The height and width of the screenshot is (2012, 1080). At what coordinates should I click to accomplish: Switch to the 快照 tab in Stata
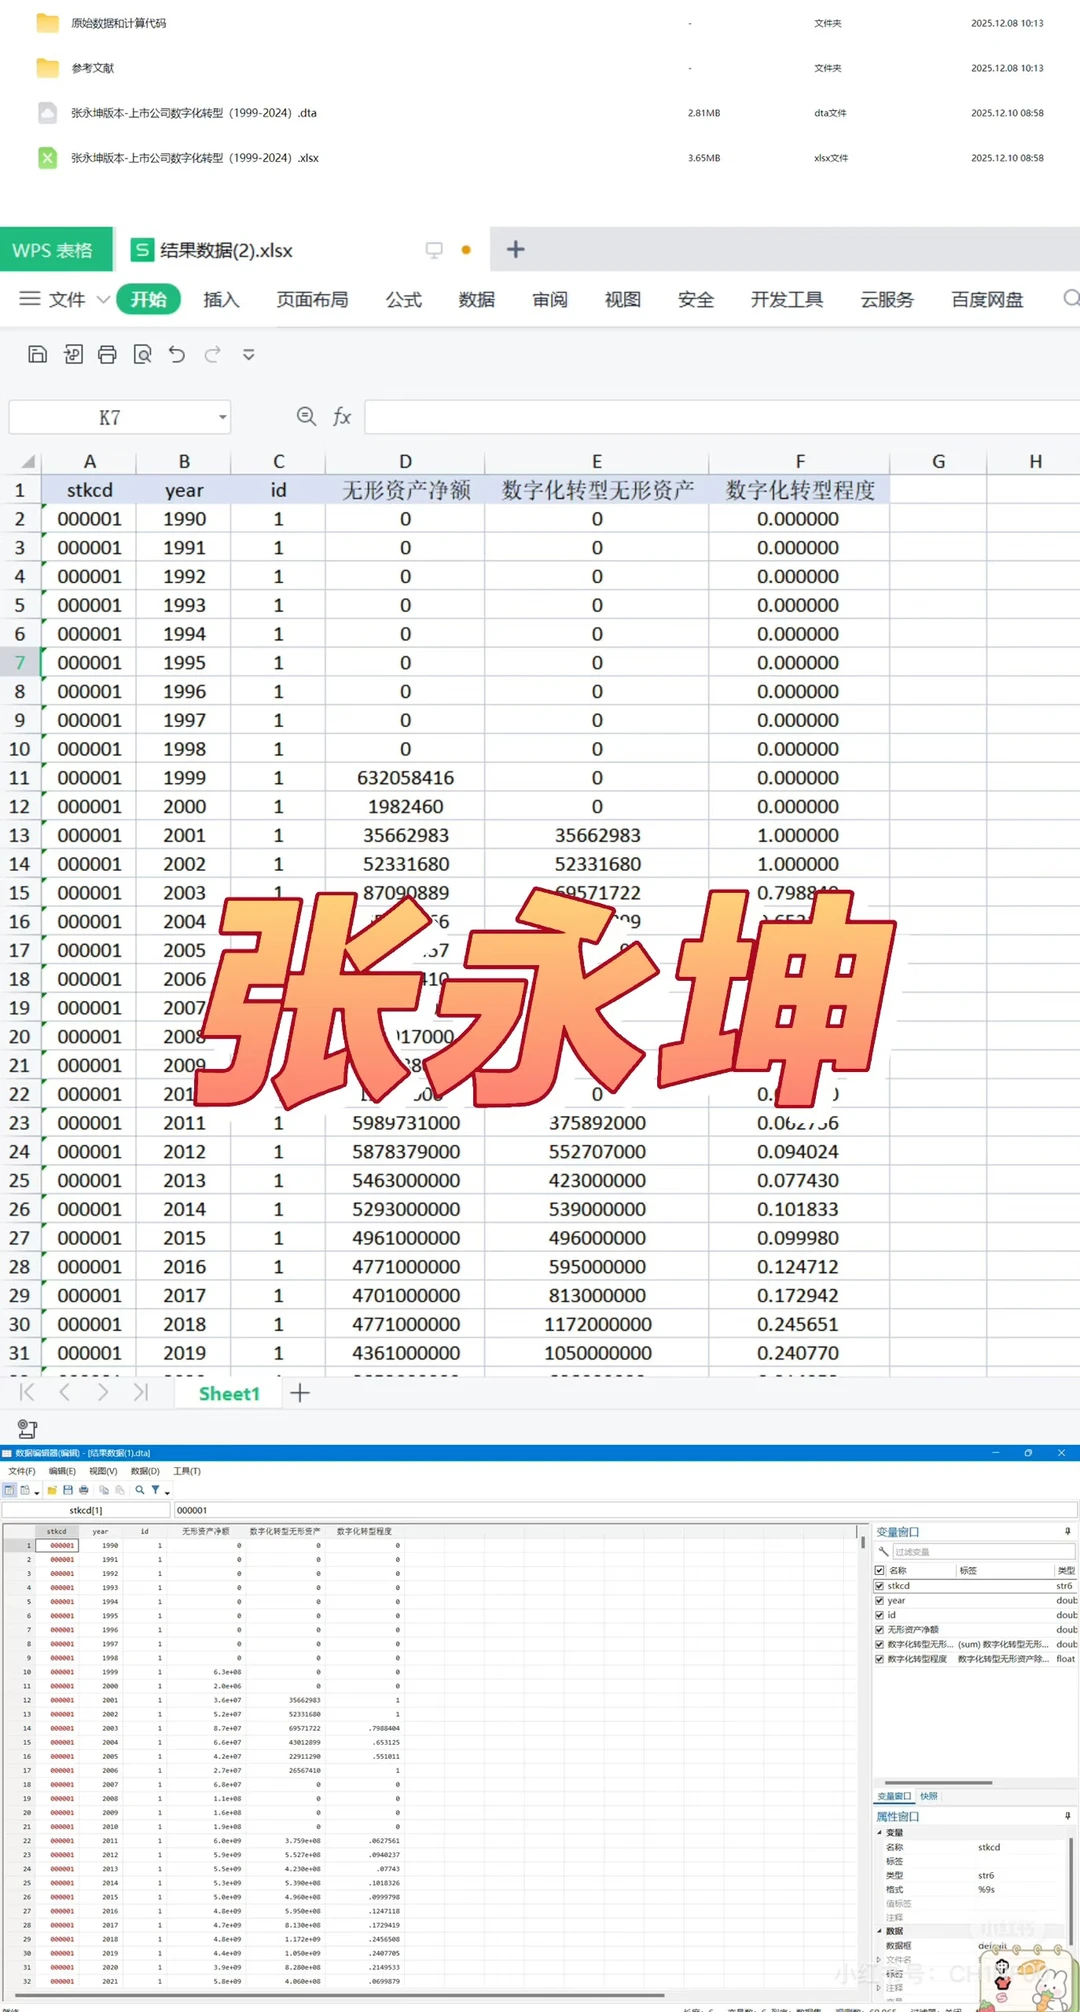pyautogui.click(x=929, y=1796)
